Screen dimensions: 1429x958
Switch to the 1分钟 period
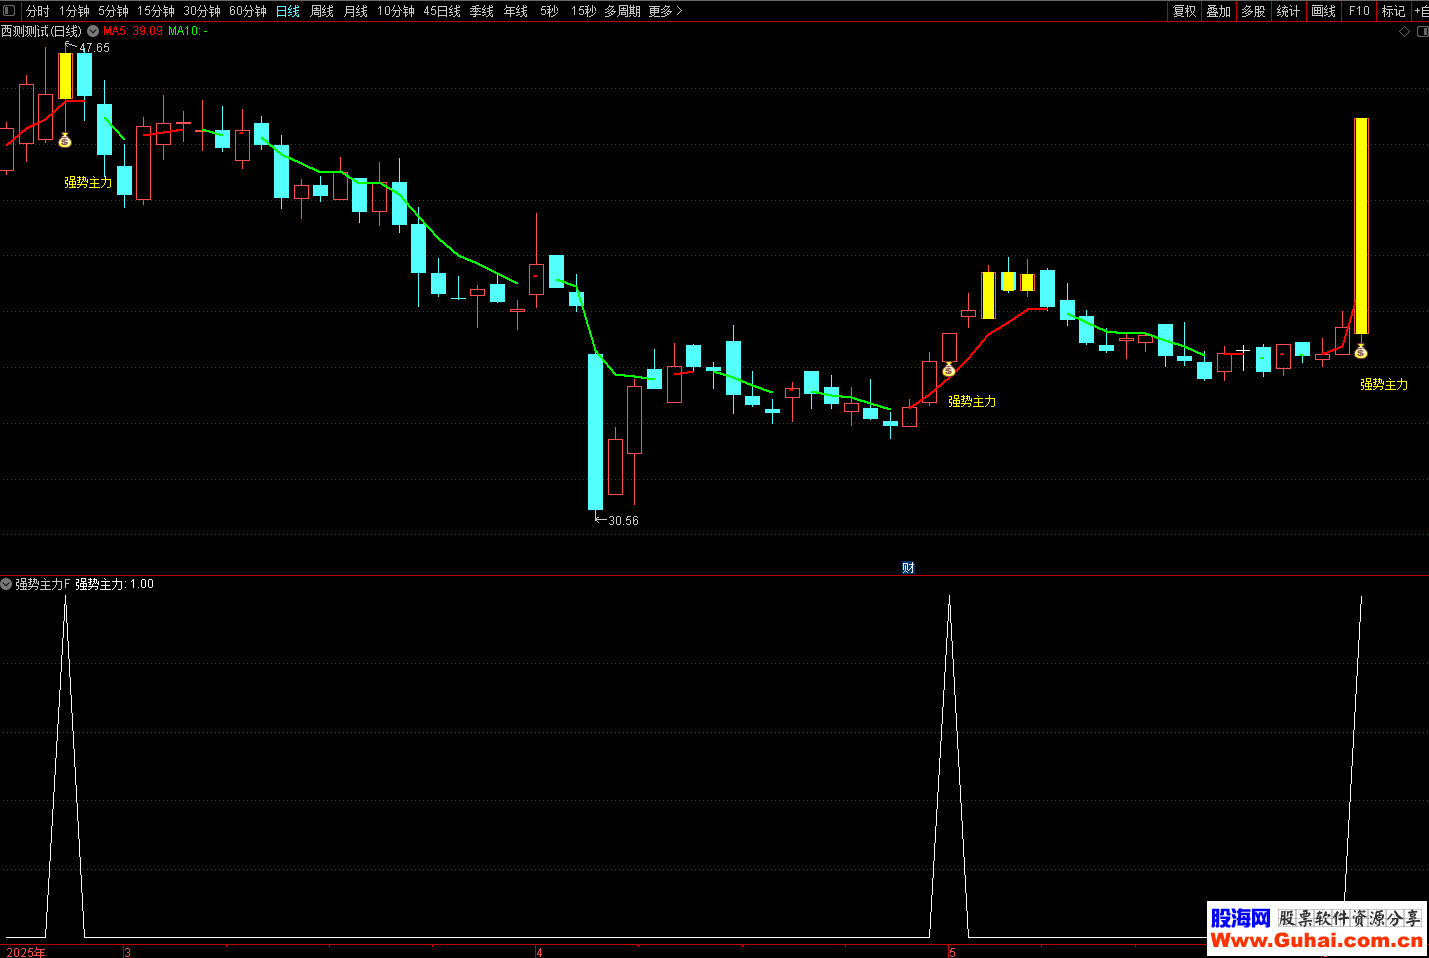[x=74, y=11]
